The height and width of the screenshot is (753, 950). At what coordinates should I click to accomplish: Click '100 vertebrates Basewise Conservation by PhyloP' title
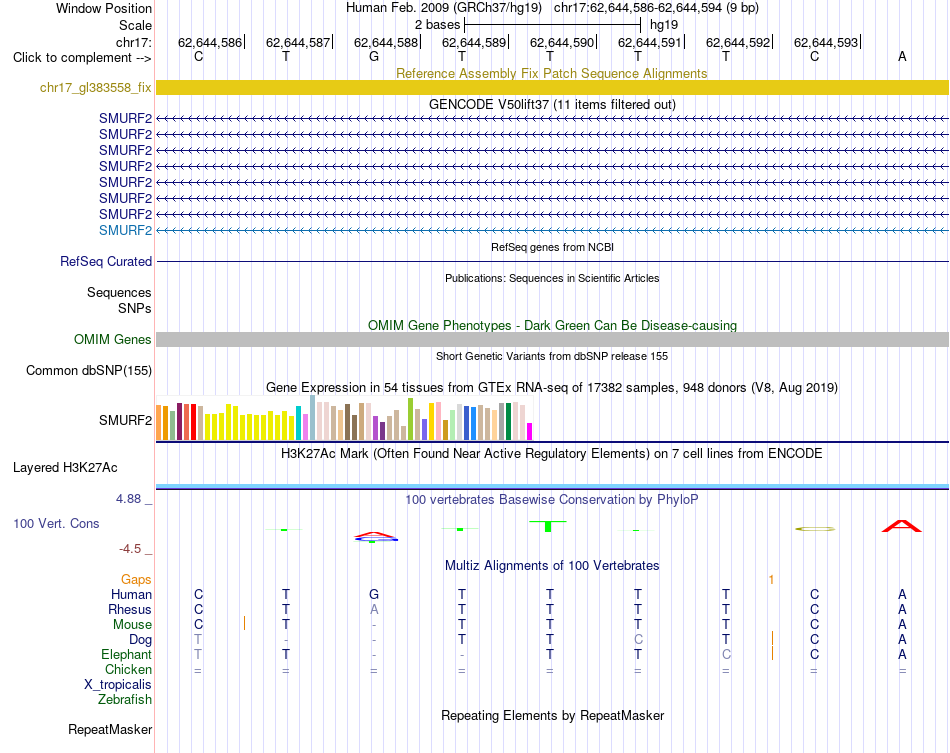click(x=551, y=500)
